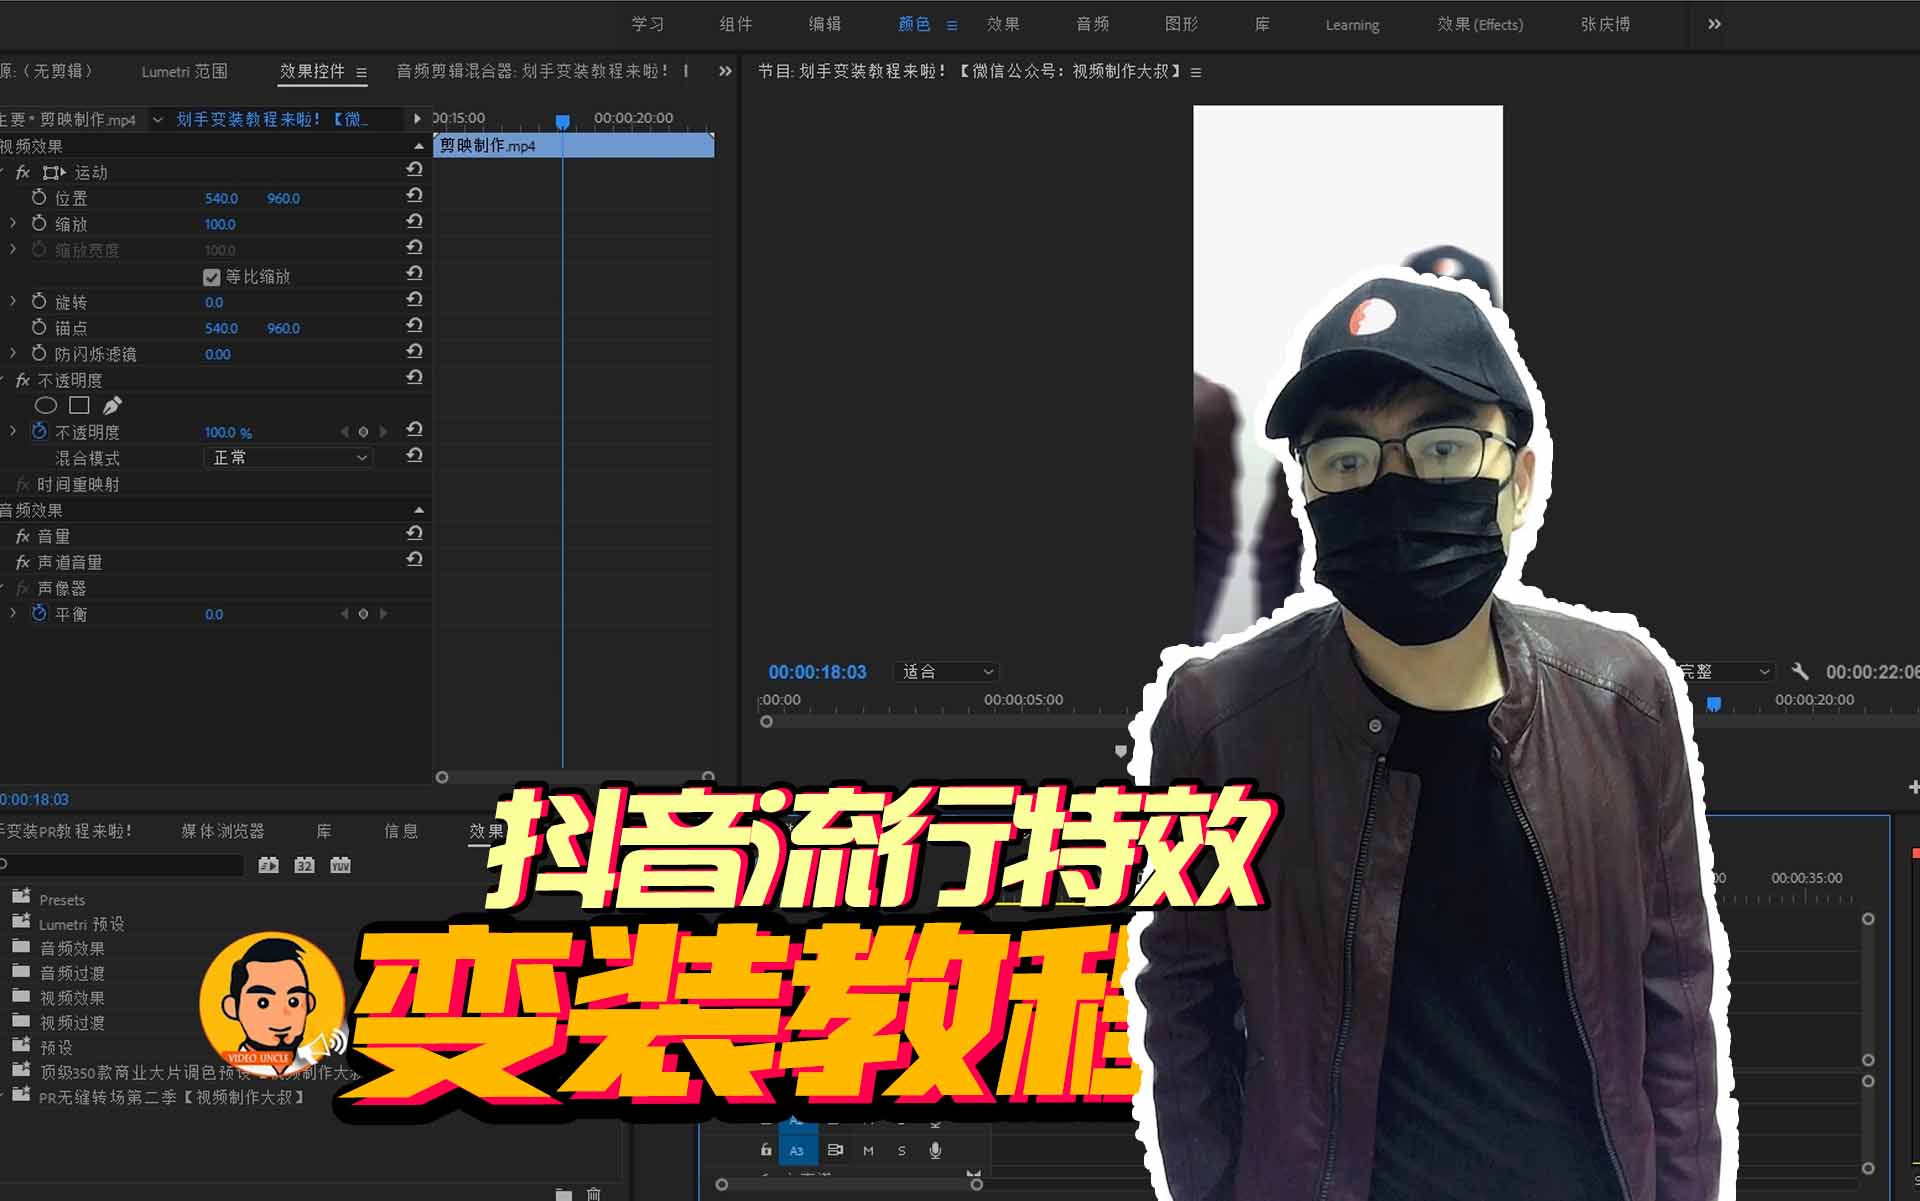Open the 完整 playback resolution dropdown
The height and width of the screenshot is (1201, 1920).
(1726, 672)
